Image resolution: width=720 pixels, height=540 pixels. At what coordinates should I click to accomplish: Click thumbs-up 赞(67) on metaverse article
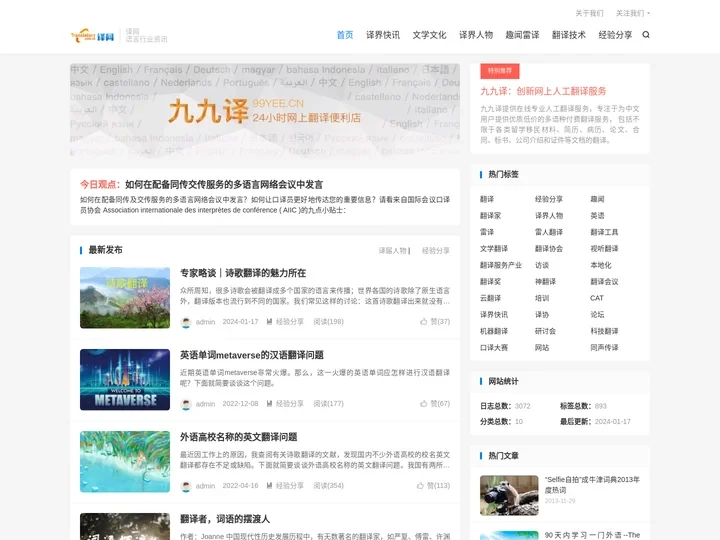[435, 404]
